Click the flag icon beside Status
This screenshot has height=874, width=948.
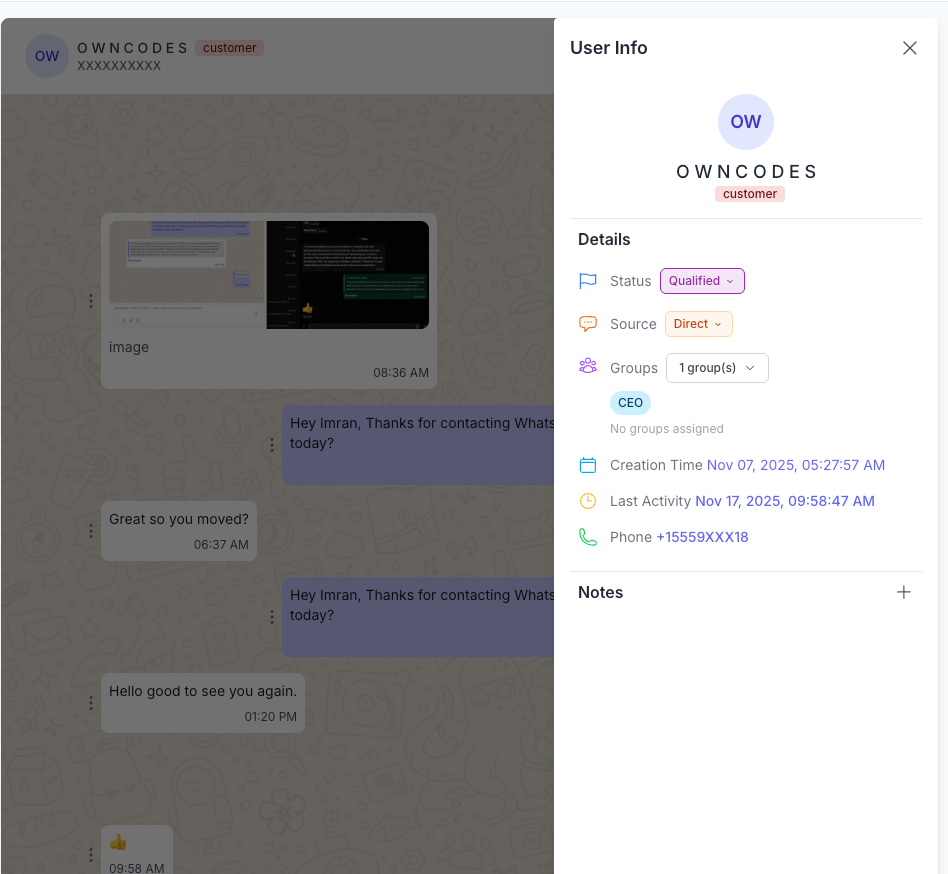[588, 281]
